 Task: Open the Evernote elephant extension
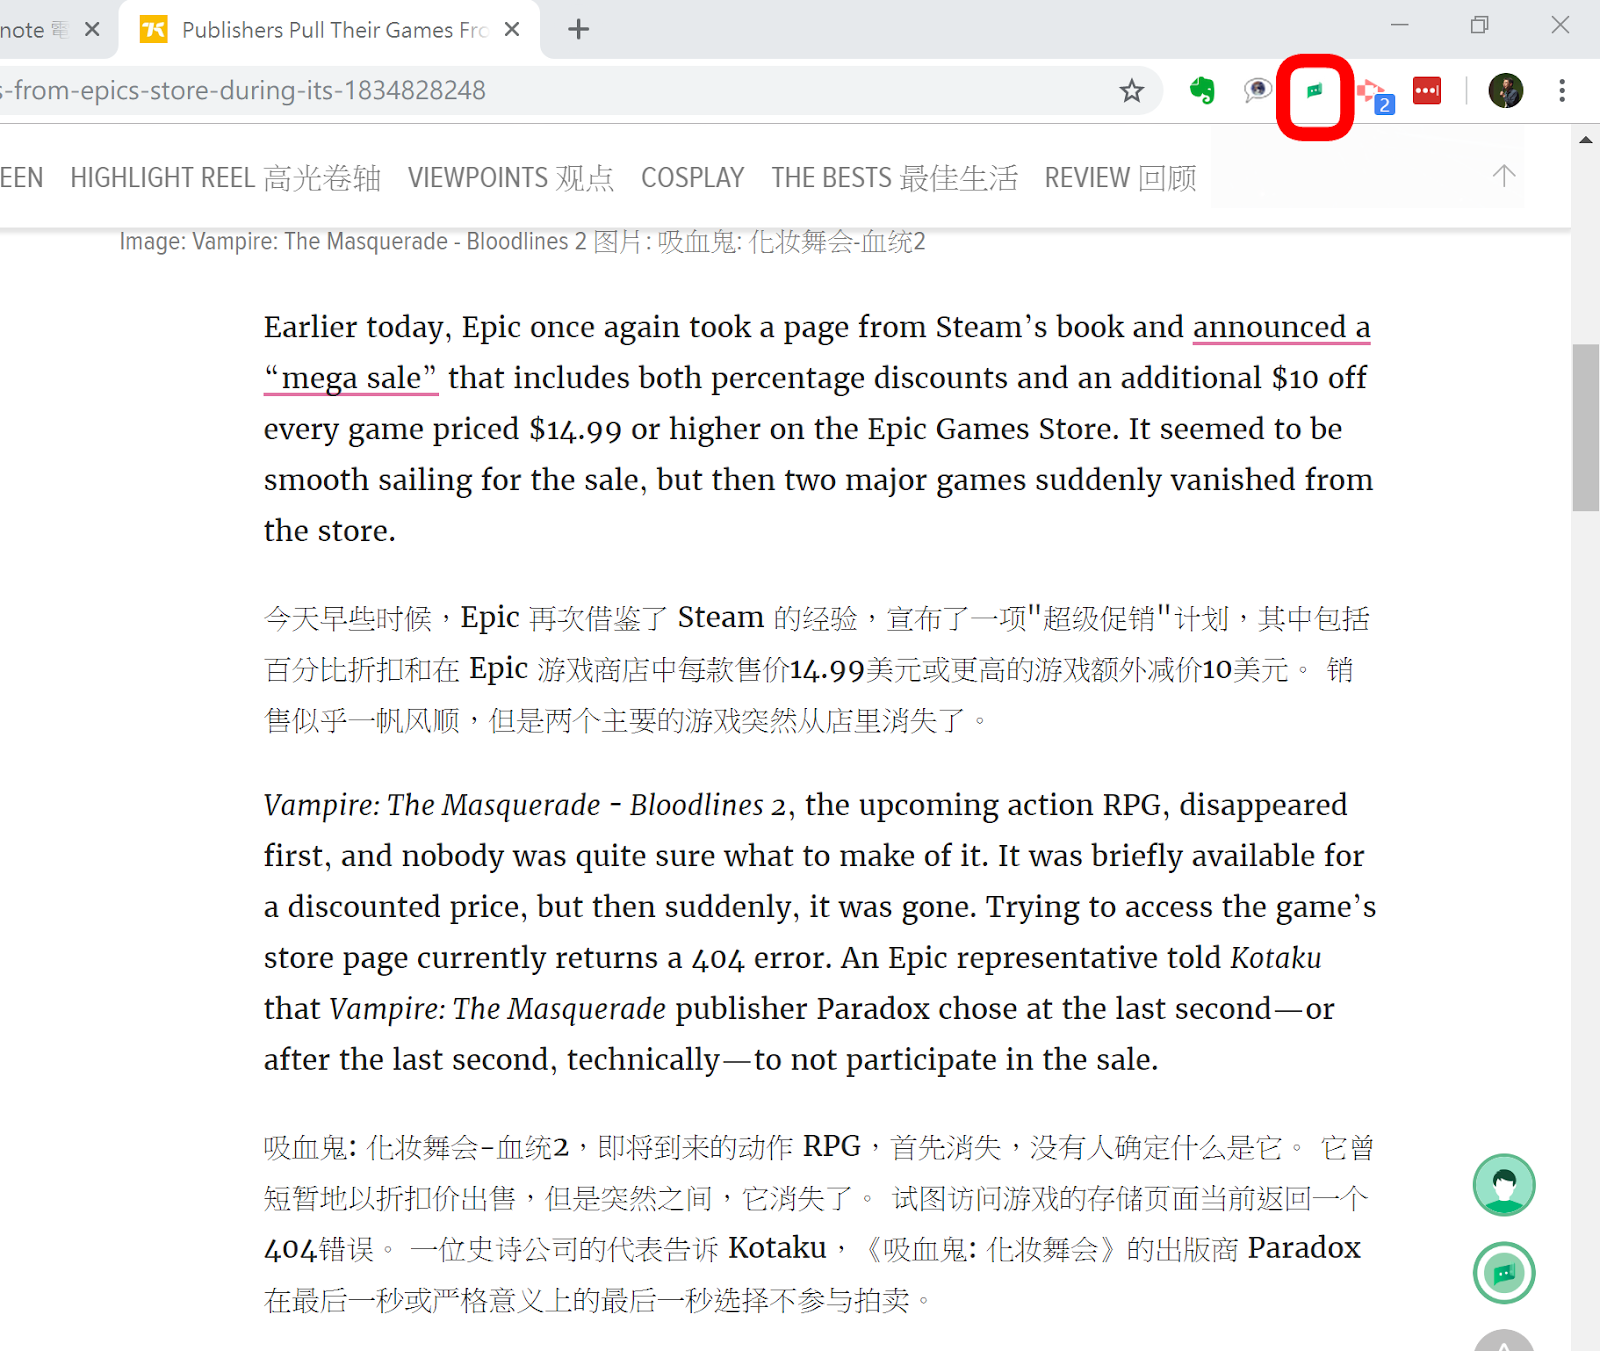tap(1202, 91)
